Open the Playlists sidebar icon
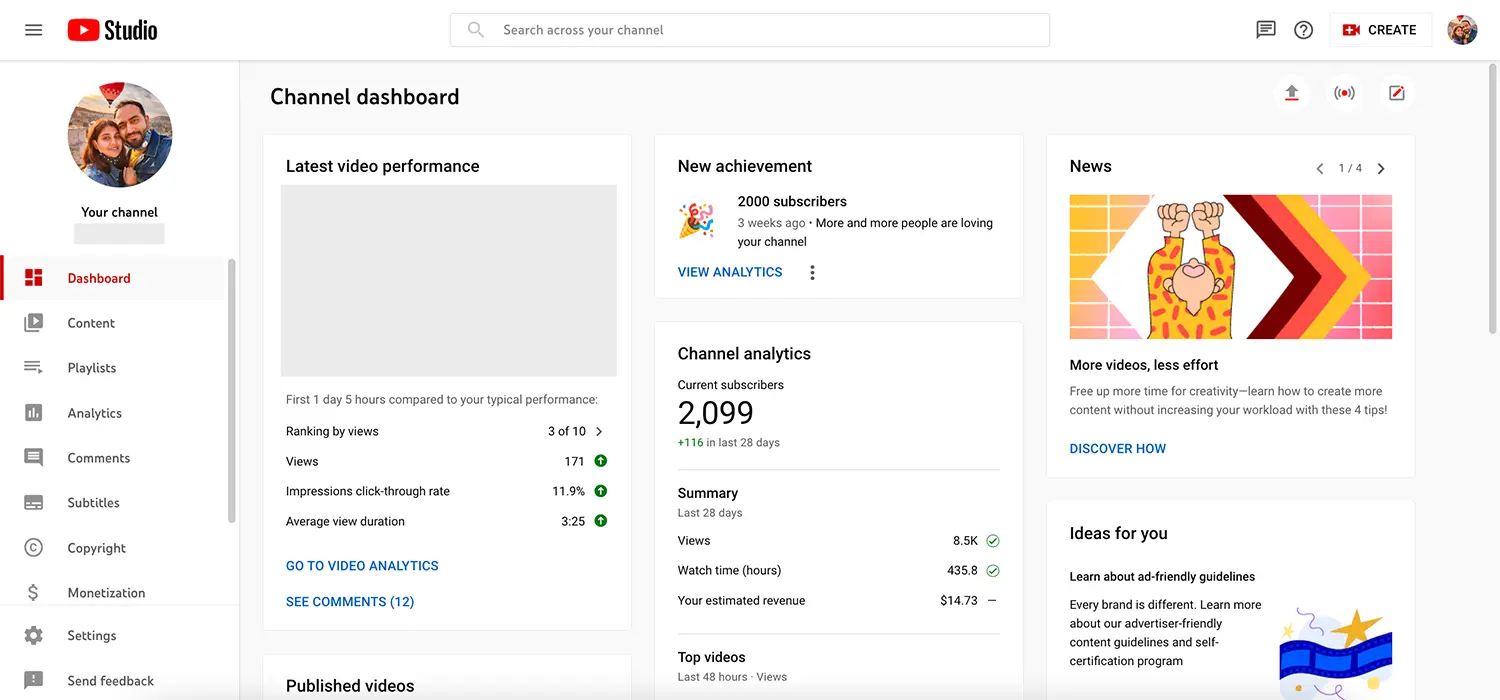The width and height of the screenshot is (1500, 700). pos(32,367)
